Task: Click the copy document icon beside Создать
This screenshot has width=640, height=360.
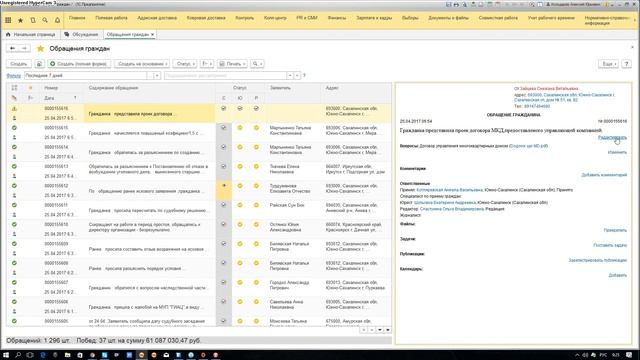Action: (39, 64)
